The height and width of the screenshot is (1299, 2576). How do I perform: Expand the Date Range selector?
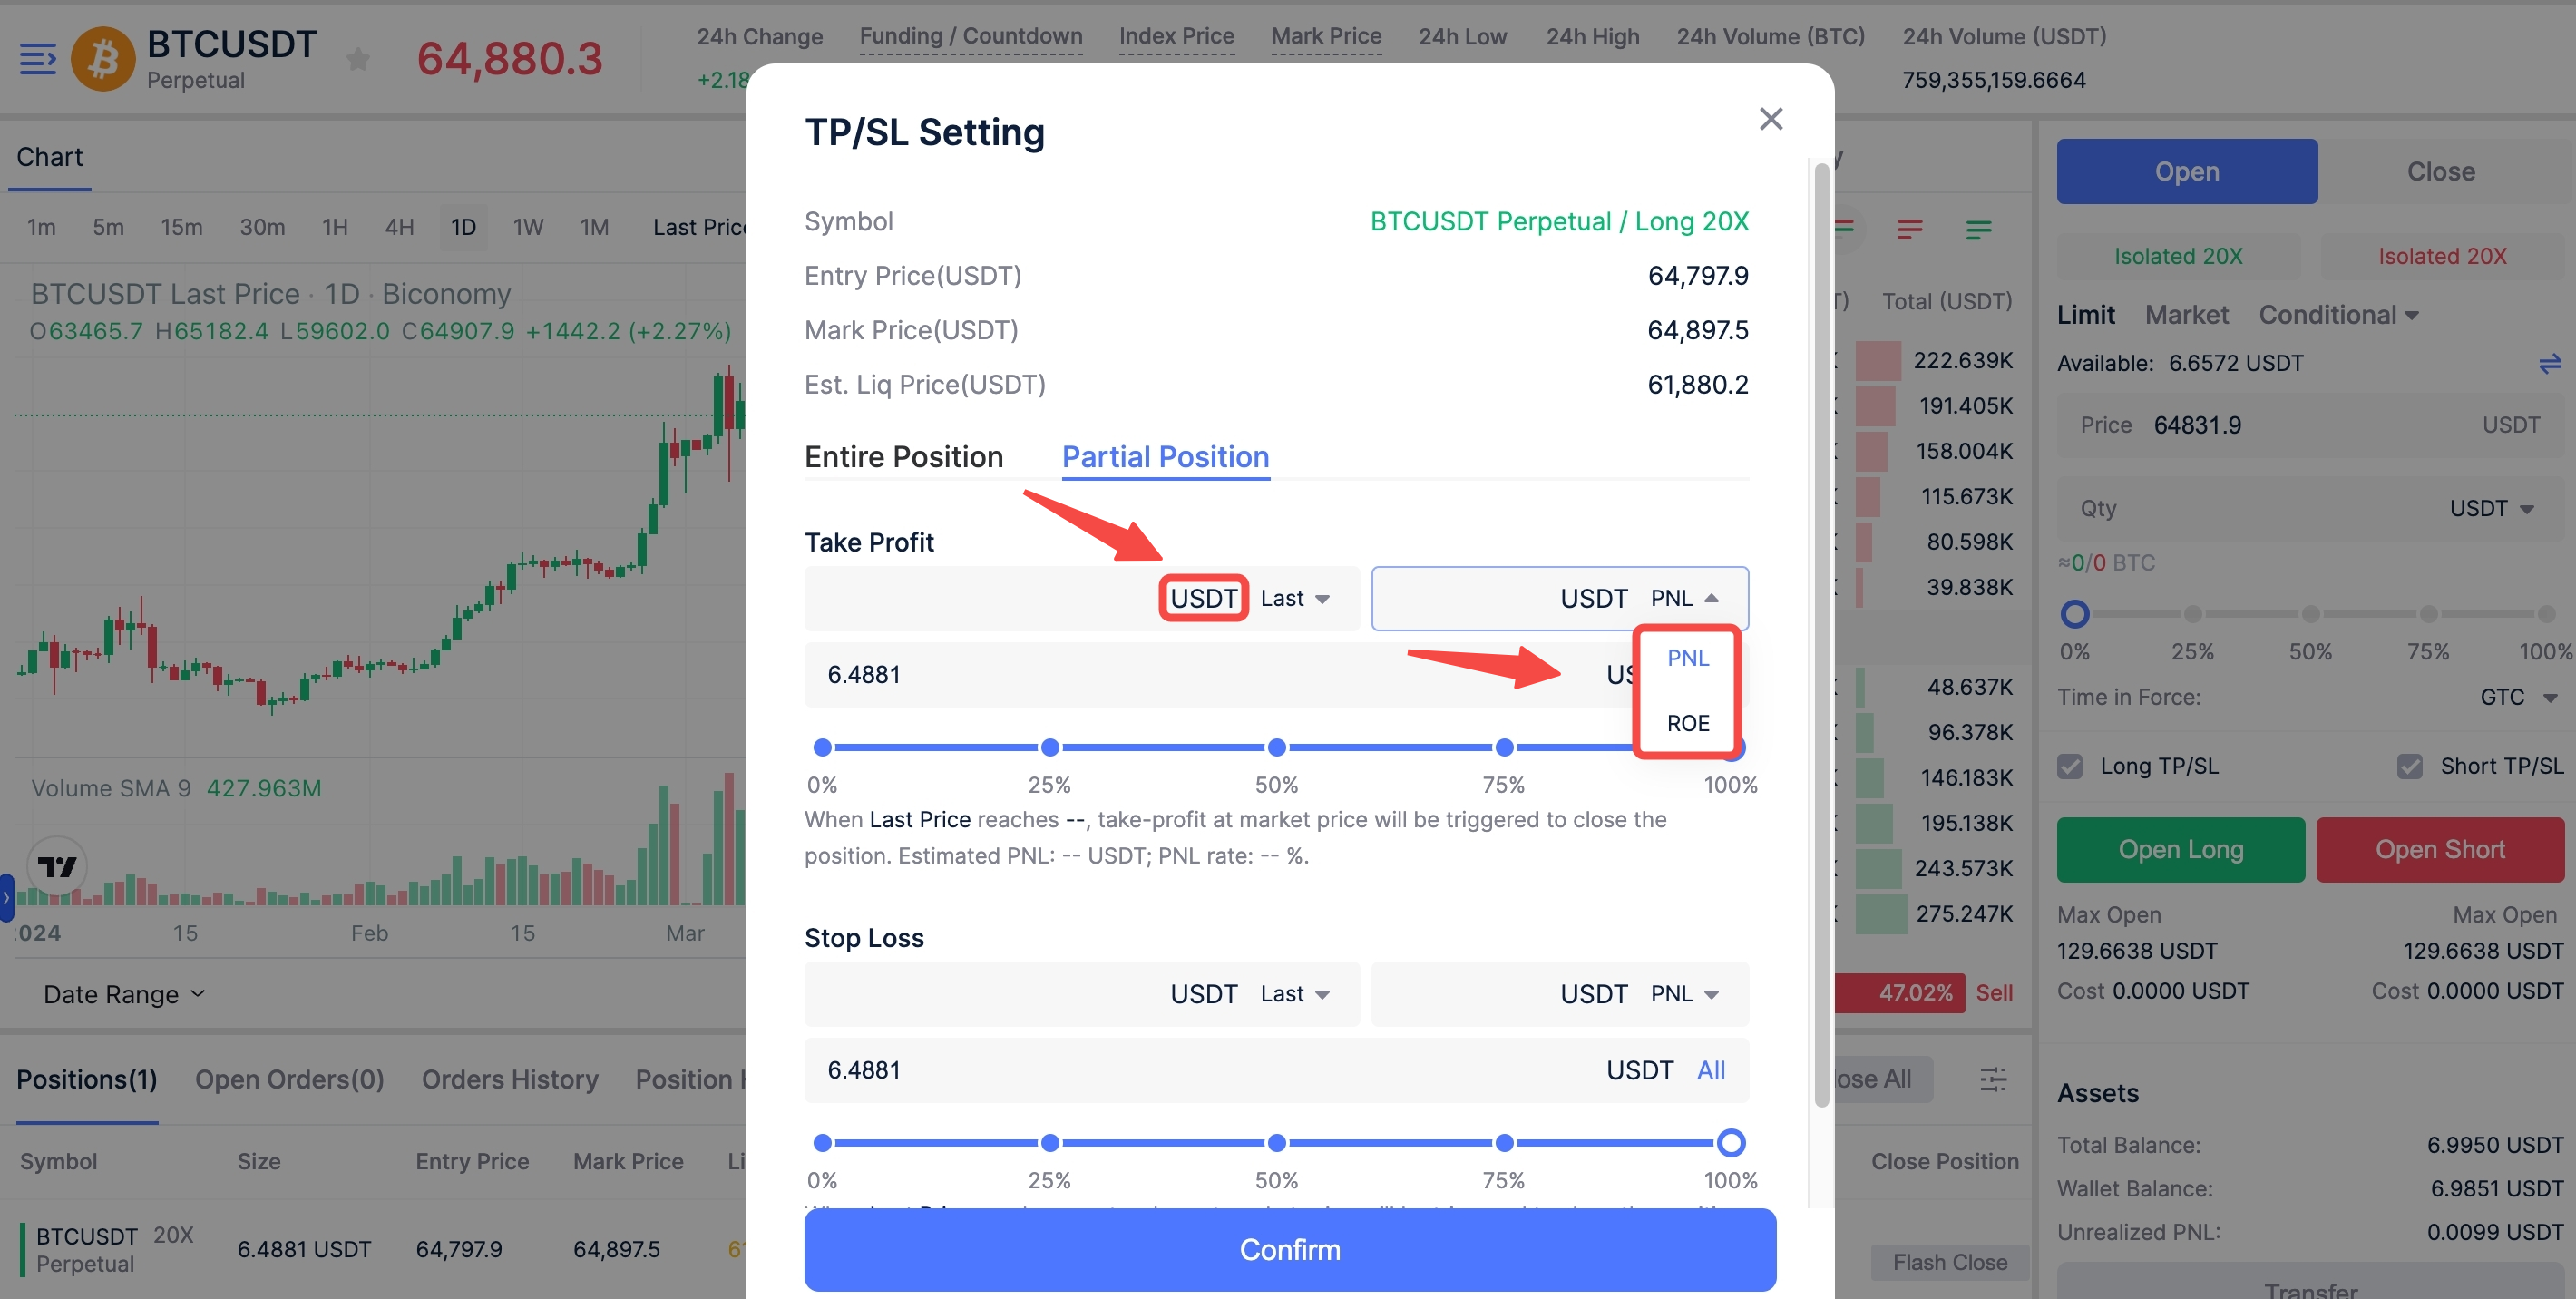tap(124, 994)
